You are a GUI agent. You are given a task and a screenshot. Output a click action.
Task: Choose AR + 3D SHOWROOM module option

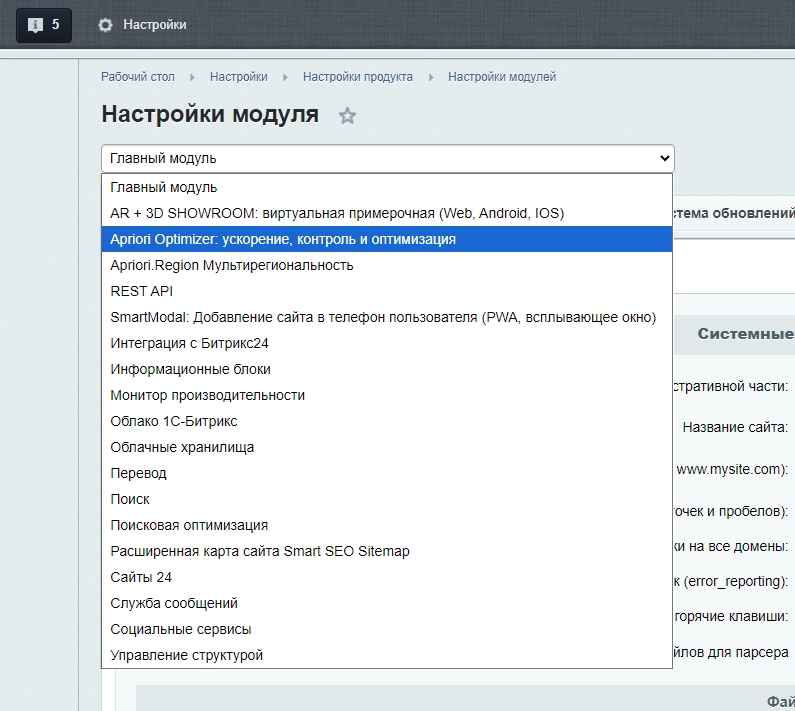[x=337, y=213]
